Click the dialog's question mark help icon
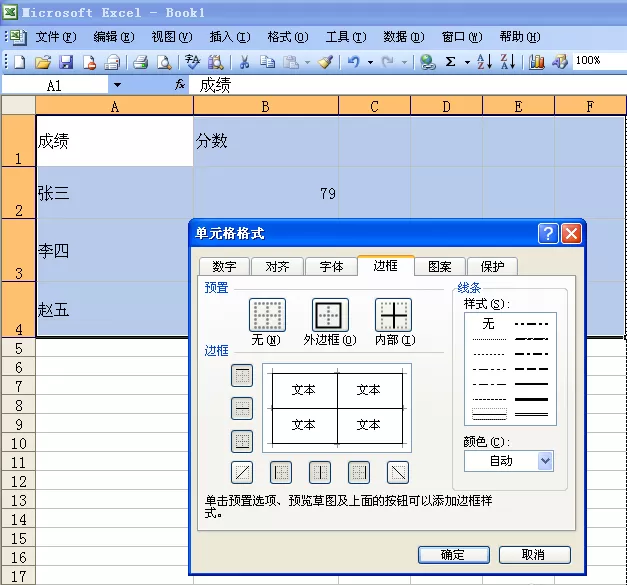Screen dimensions: 627x585 click(x=548, y=233)
